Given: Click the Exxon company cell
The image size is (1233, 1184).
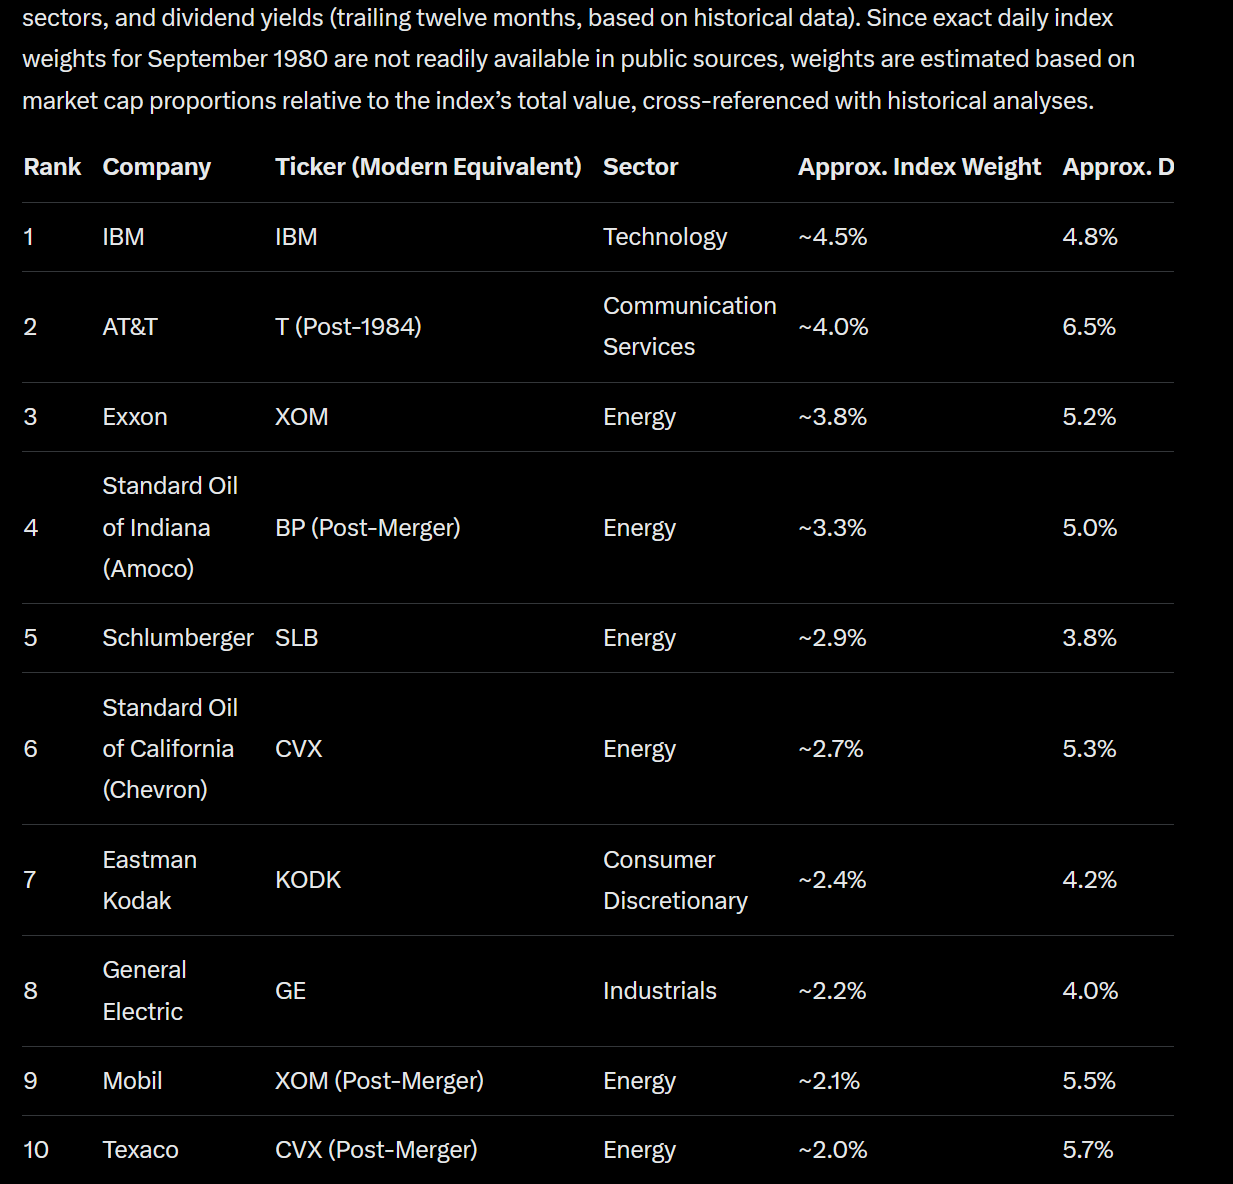Looking at the screenshot, I should (134, 417).
